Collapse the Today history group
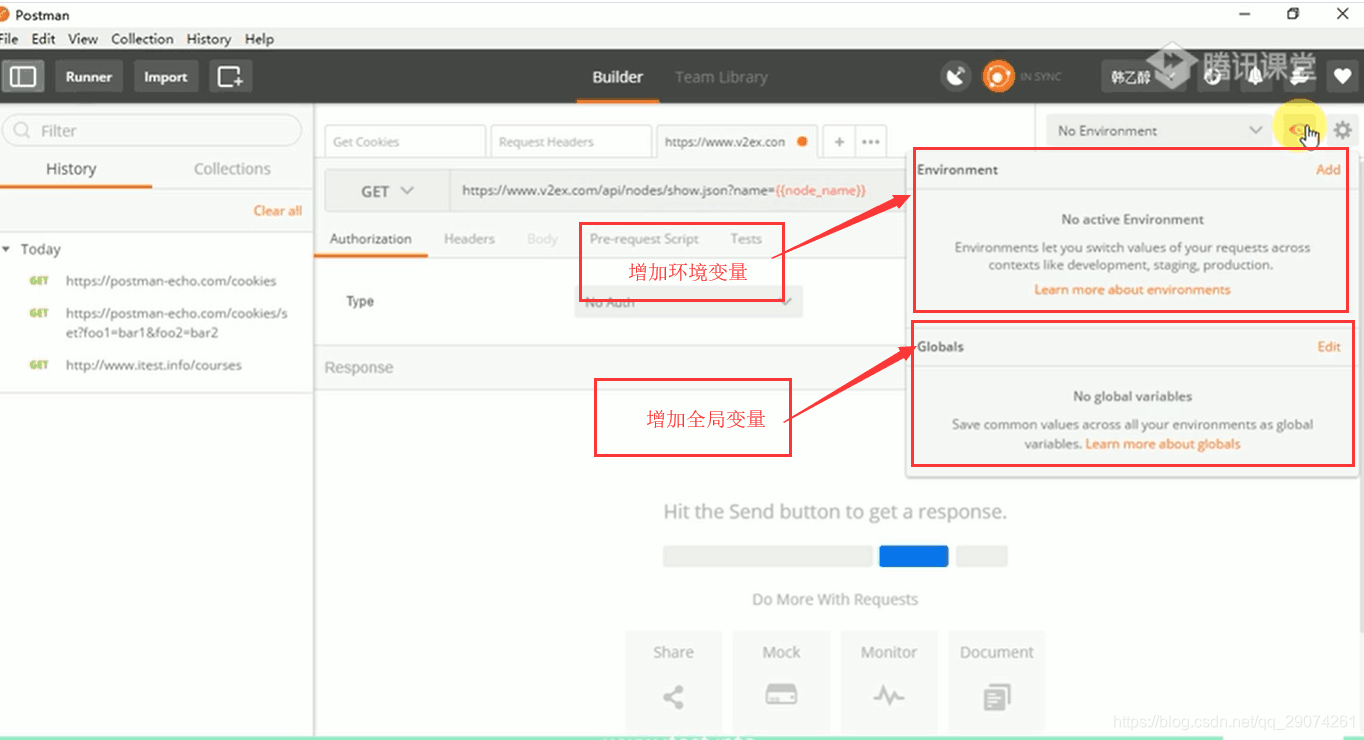Viewport: 1364px width, 740px height. [7, 249]
